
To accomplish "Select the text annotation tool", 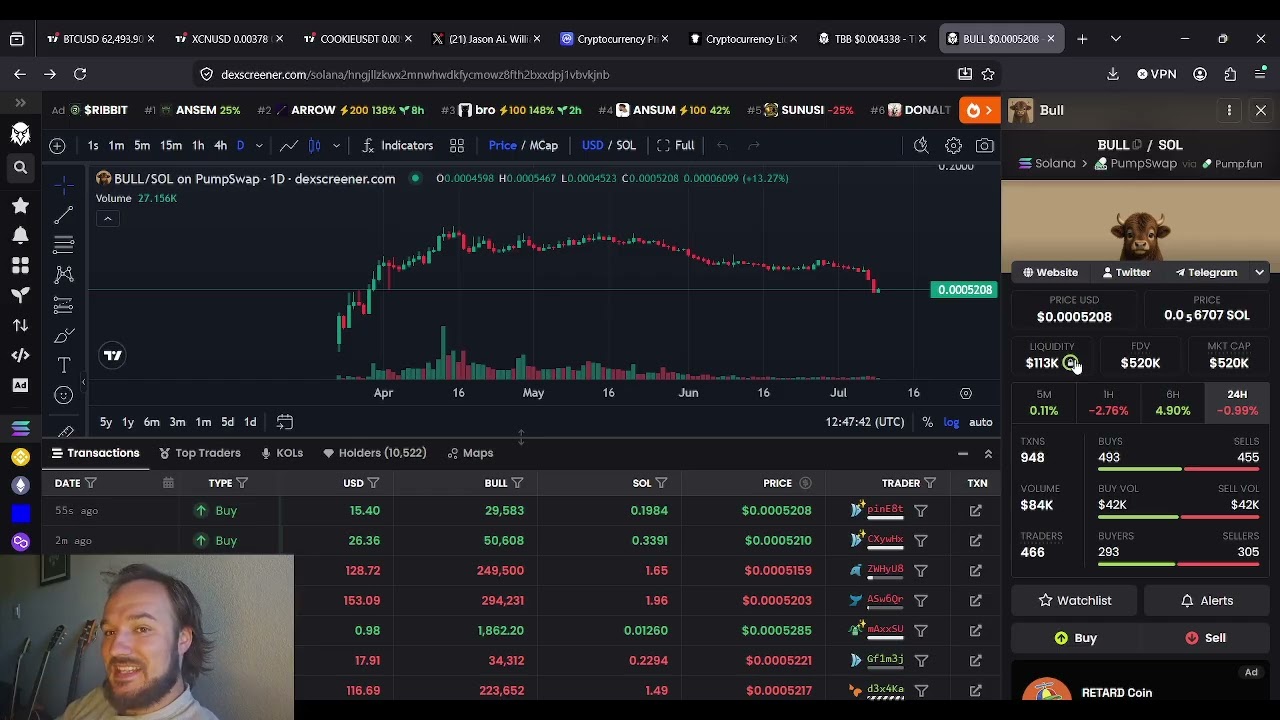I will coord(64,365).
